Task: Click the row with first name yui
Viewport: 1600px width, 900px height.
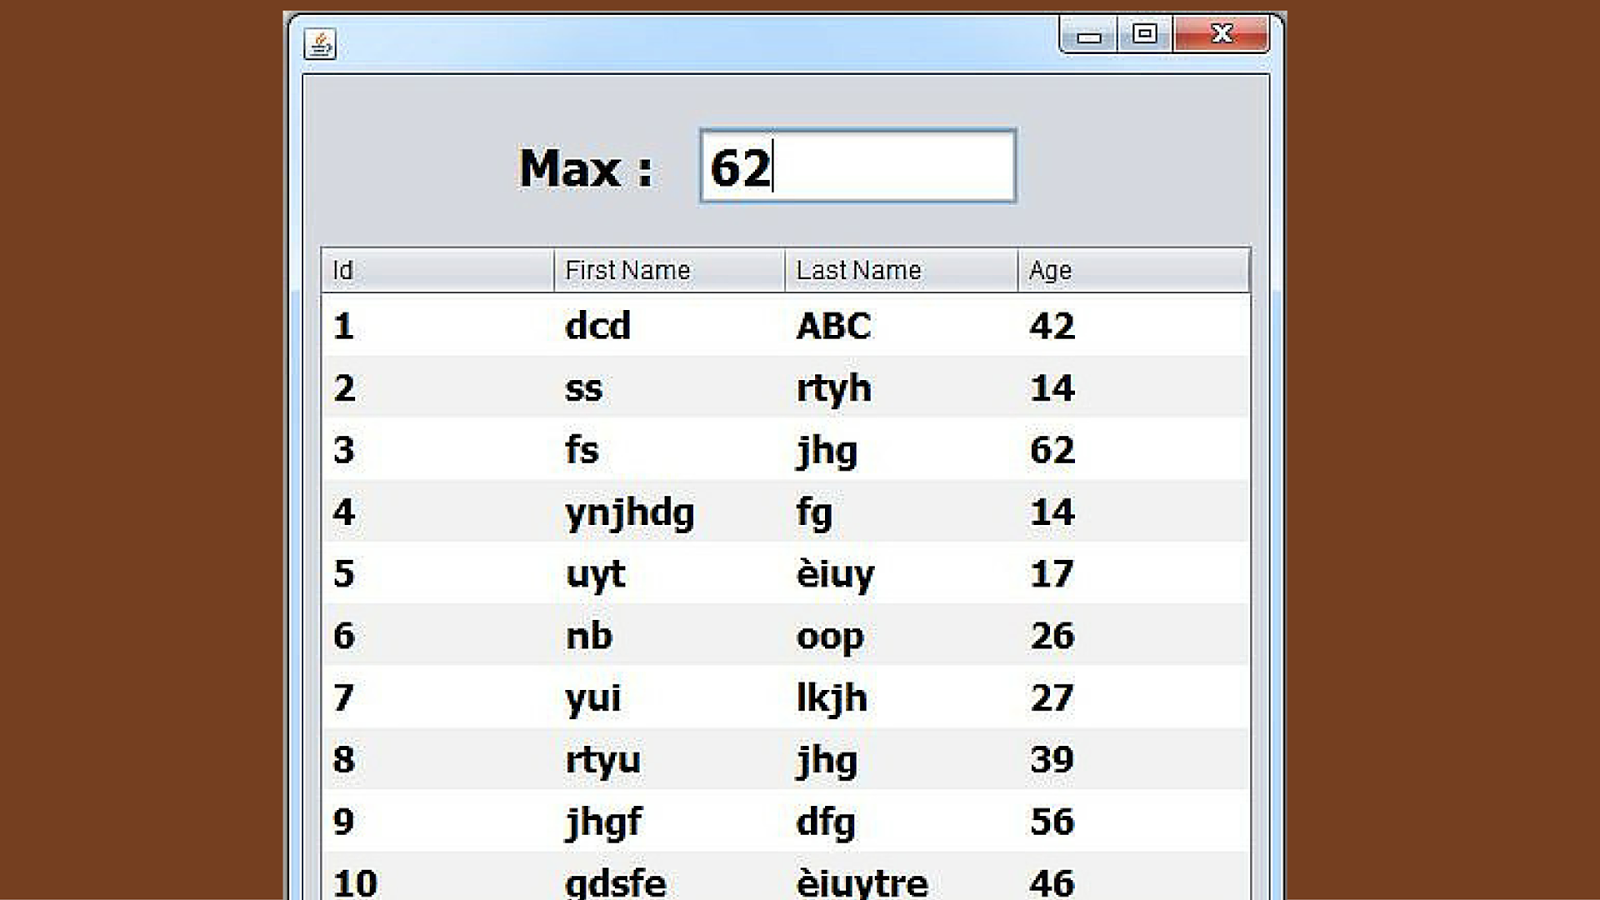Action: (700, 698)
